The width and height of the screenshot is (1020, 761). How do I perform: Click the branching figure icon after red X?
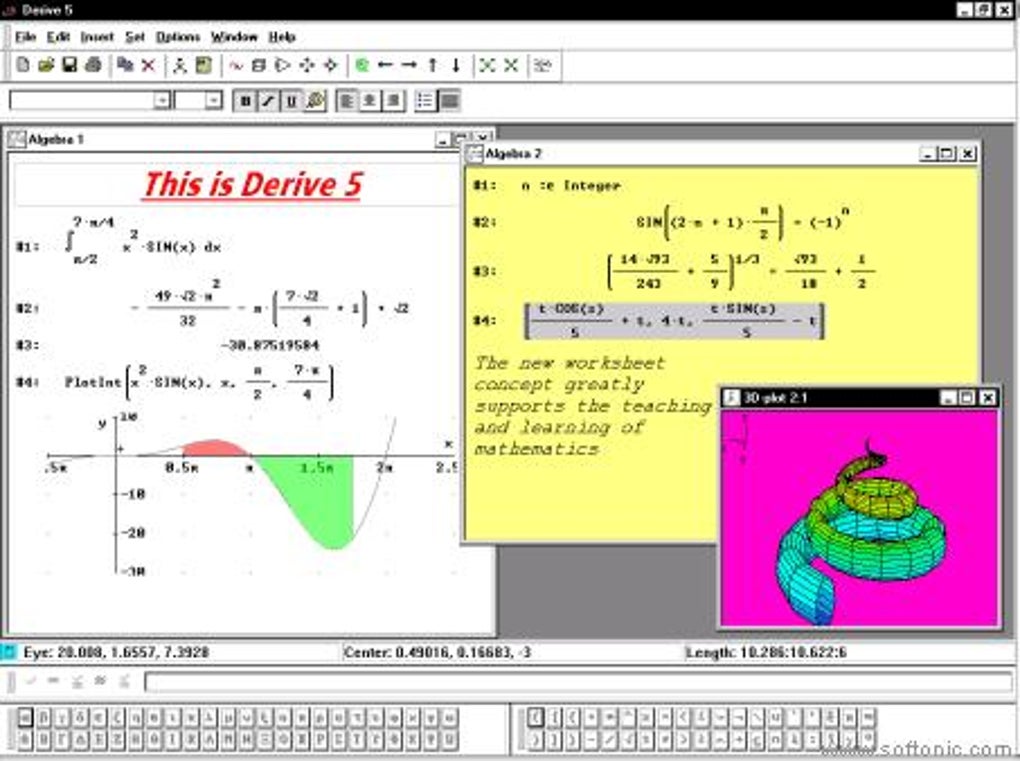(x=180, y=65)
